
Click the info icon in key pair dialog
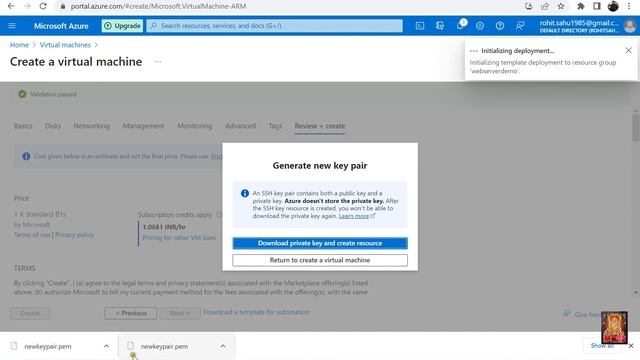(245, 193)
